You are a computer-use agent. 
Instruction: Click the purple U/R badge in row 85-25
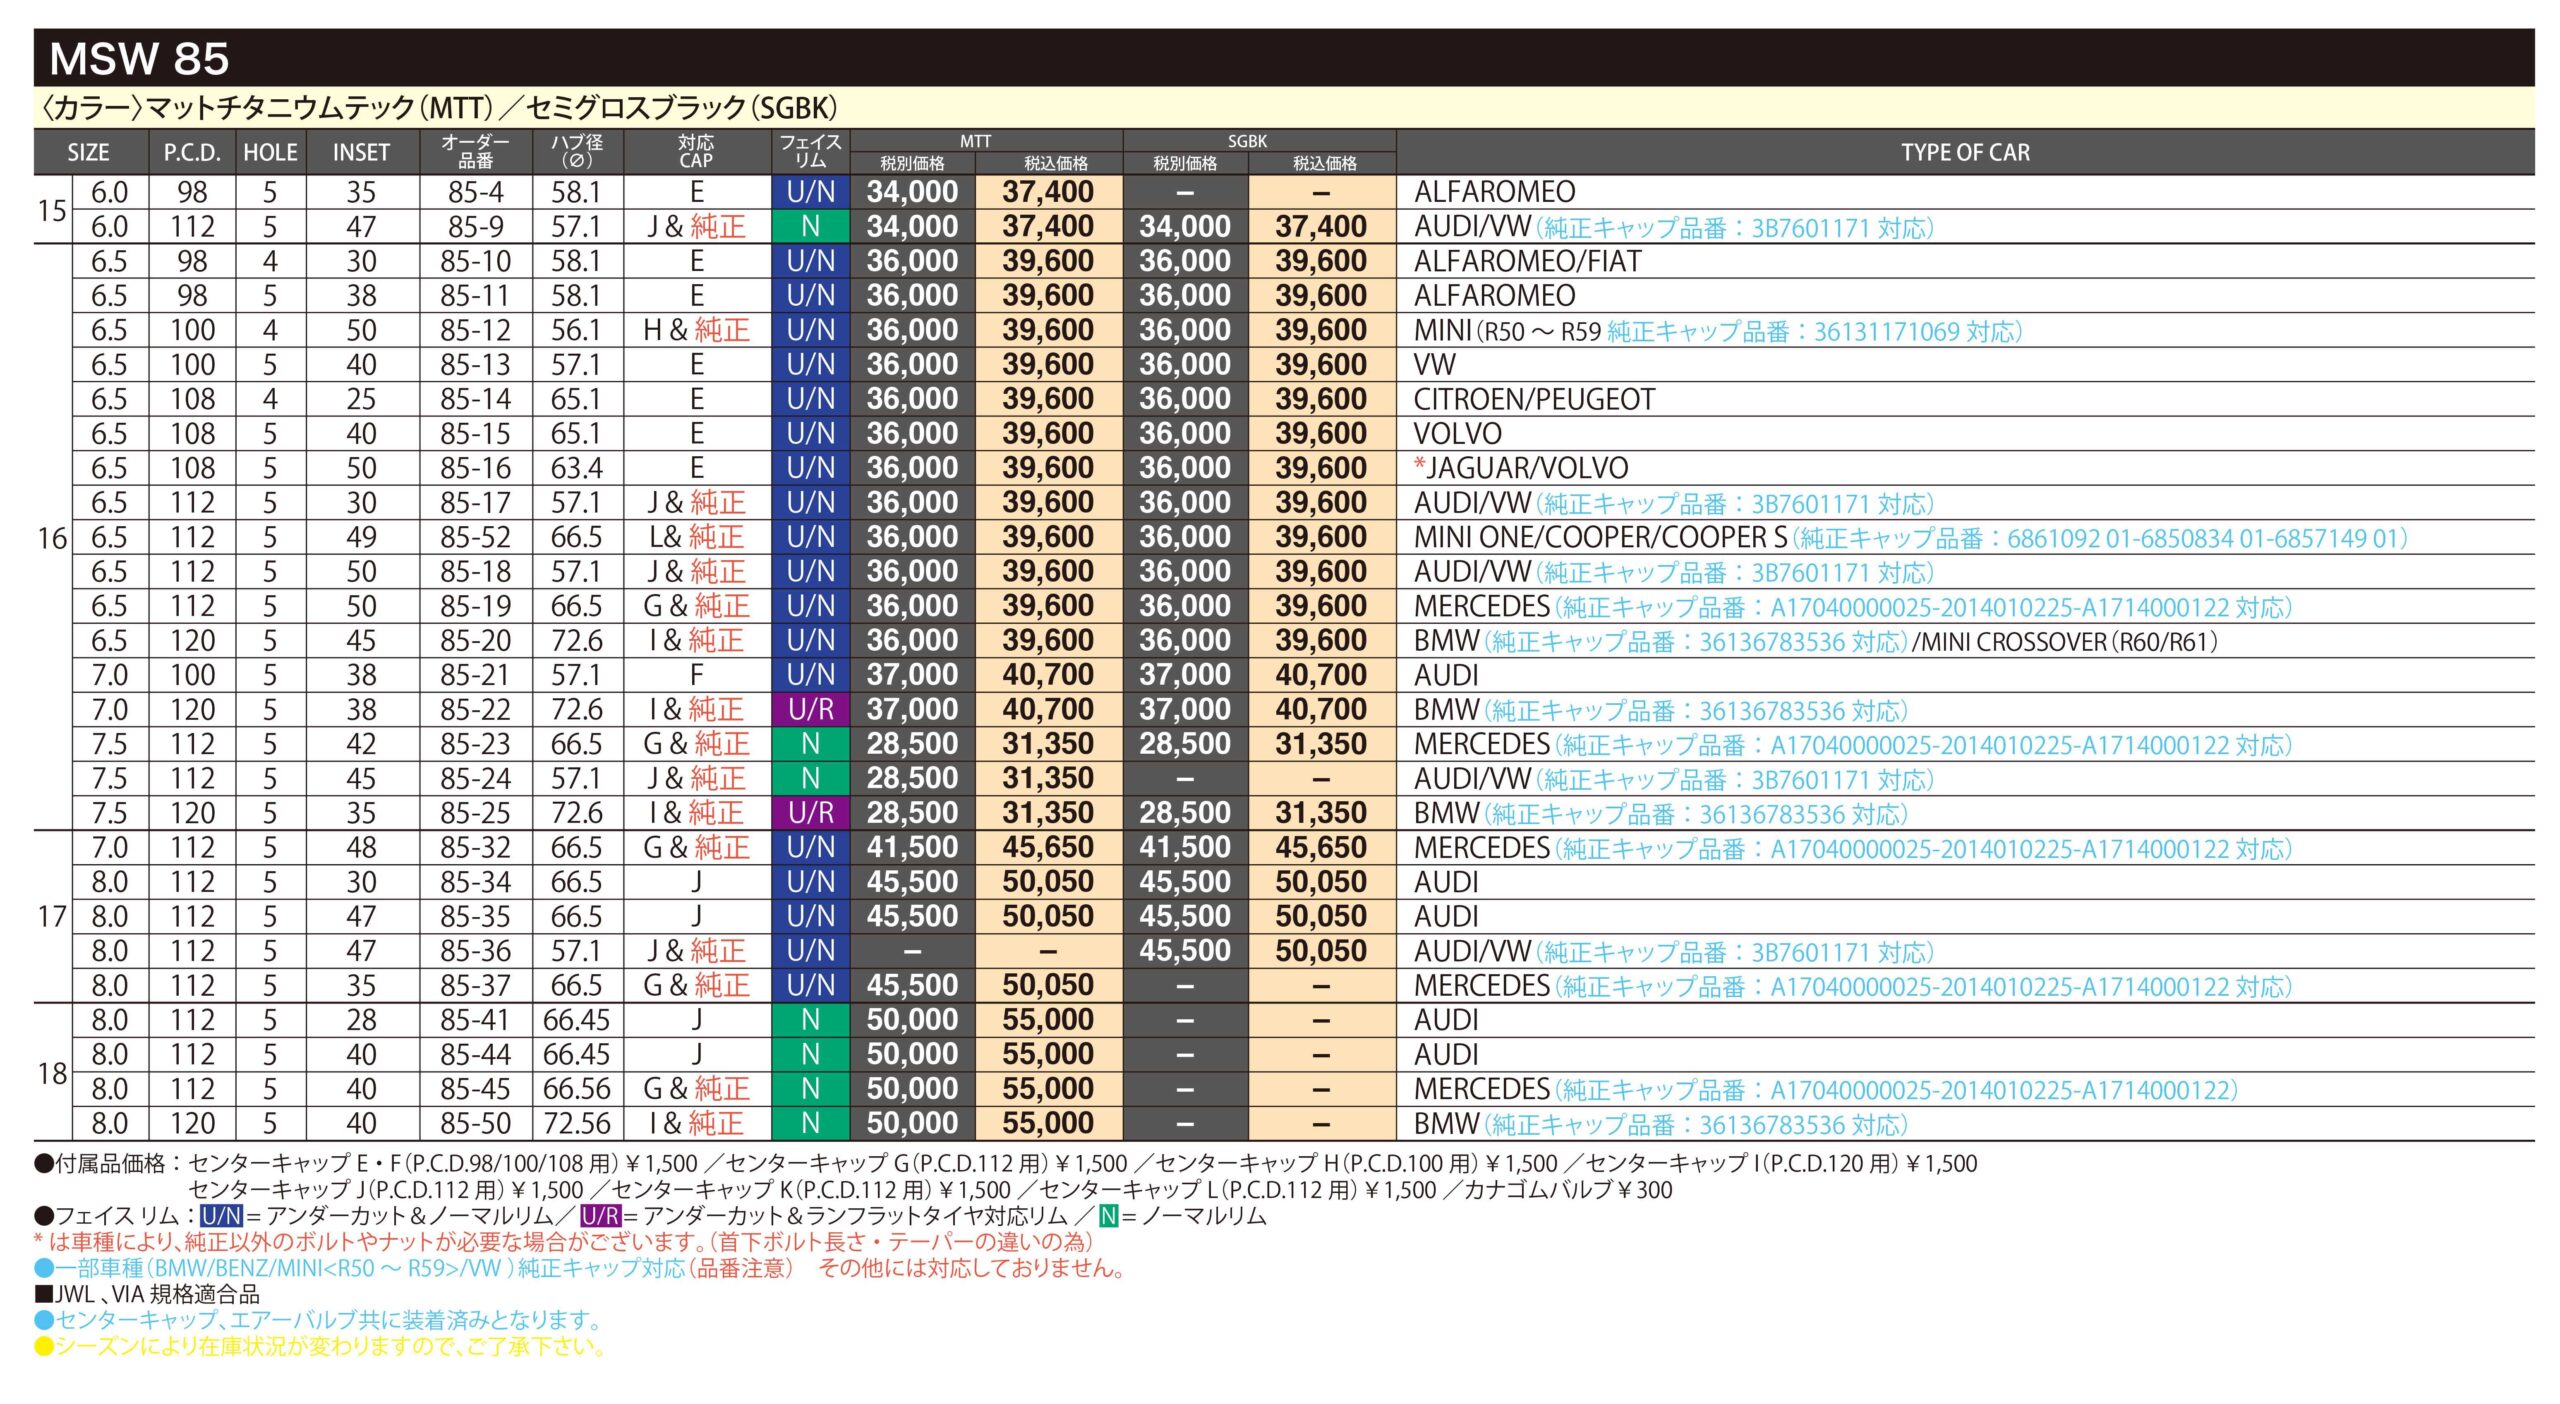coord(810,813)
